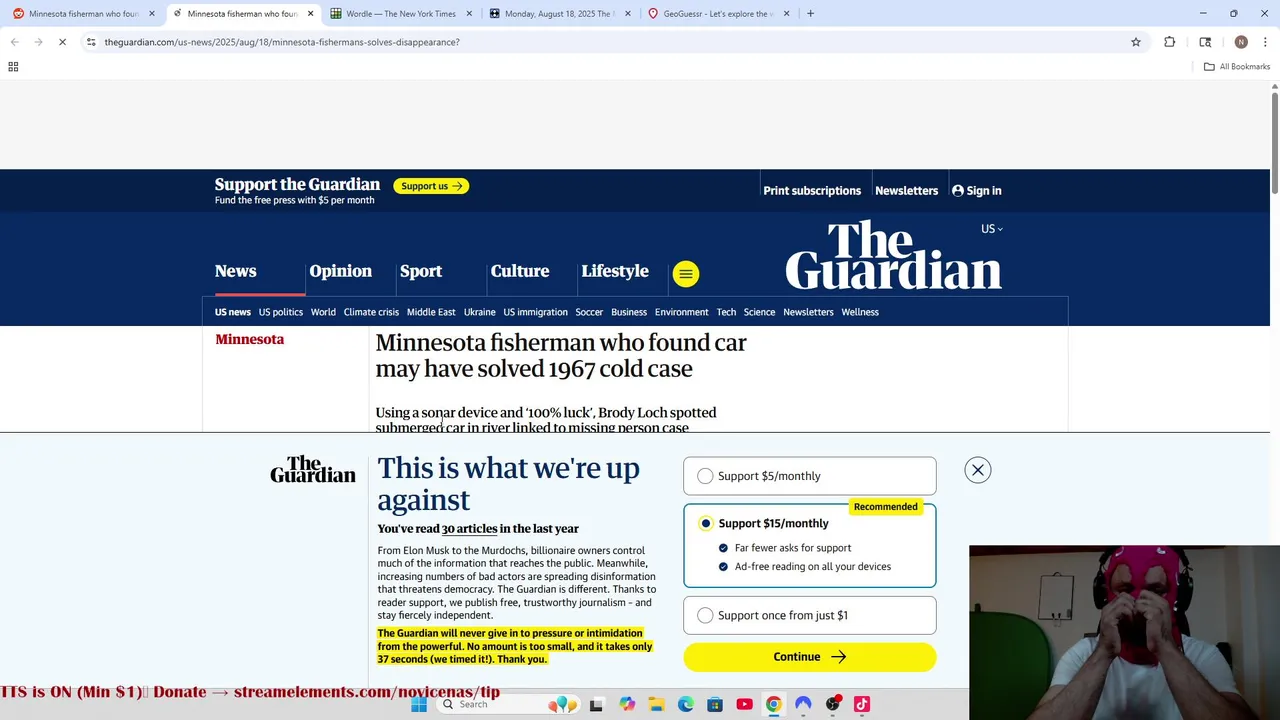Screen dimensions: 1280x720
Task: Open the Sport section
Action: (x=421, y=271)
